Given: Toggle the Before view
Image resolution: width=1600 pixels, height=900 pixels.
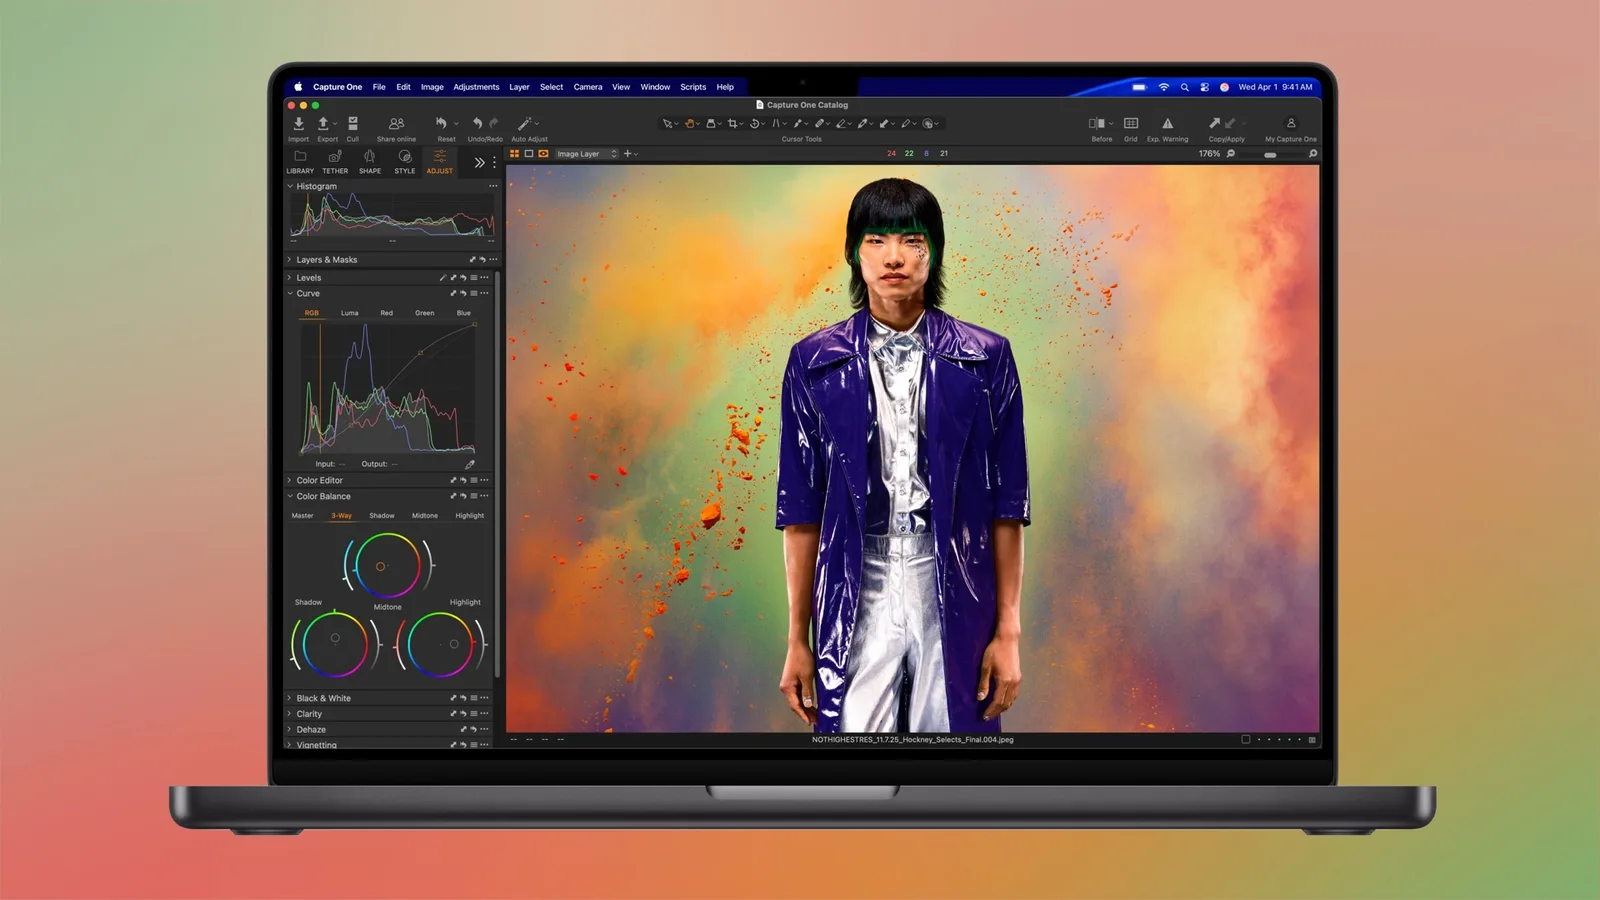Looking at the screenshot, I should pyautogui.click(x=1097, y=123).
